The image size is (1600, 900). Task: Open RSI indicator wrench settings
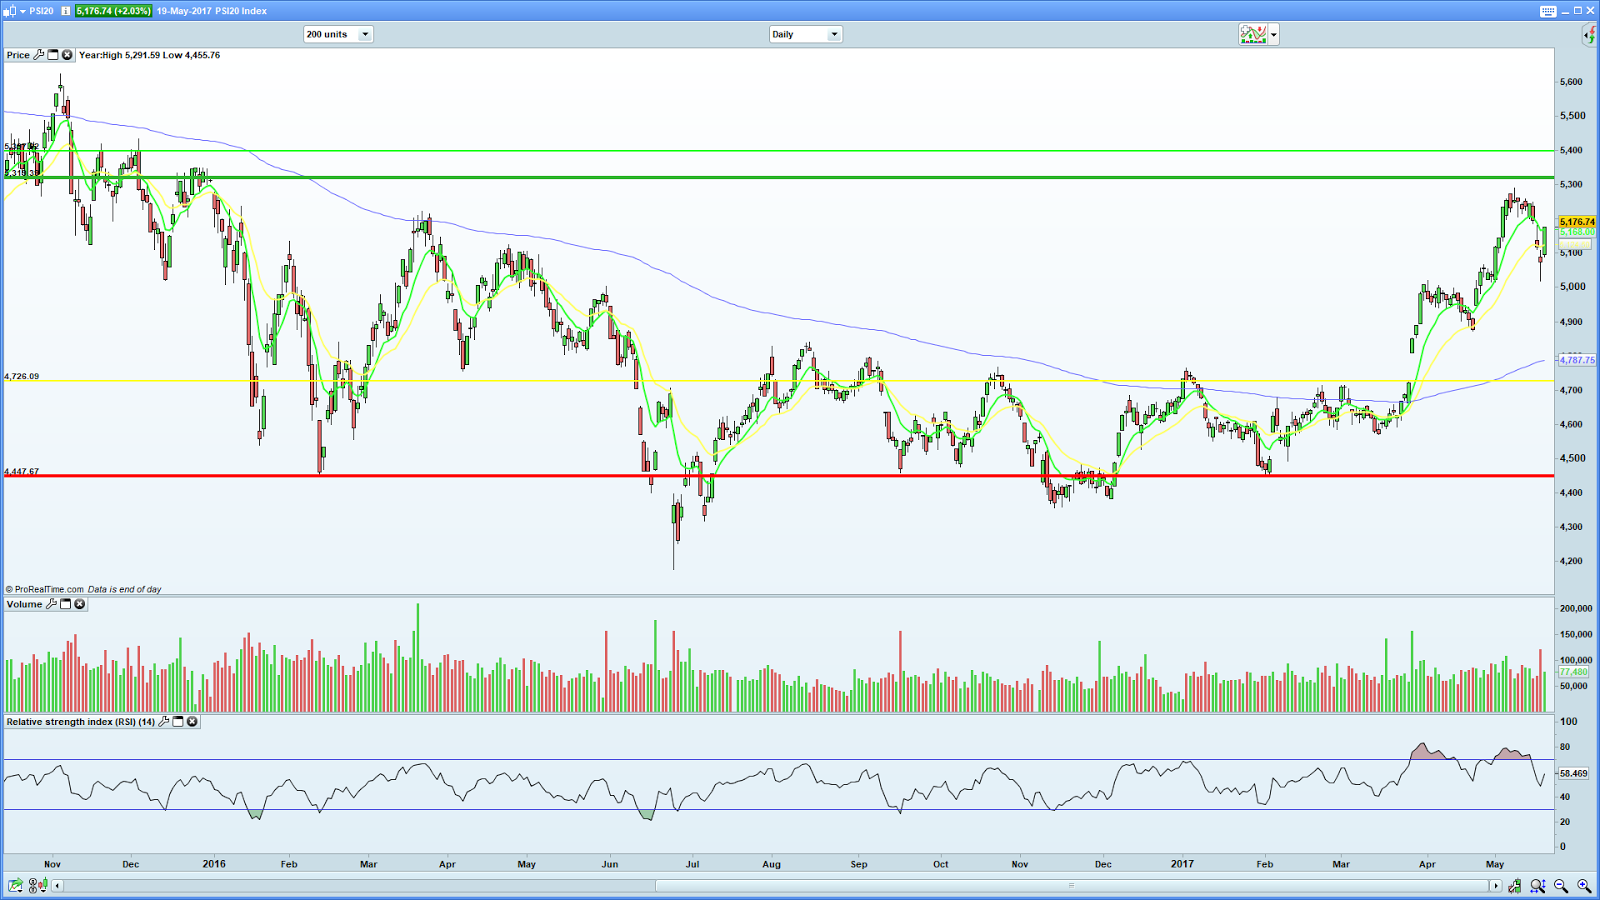click(164, 721)
